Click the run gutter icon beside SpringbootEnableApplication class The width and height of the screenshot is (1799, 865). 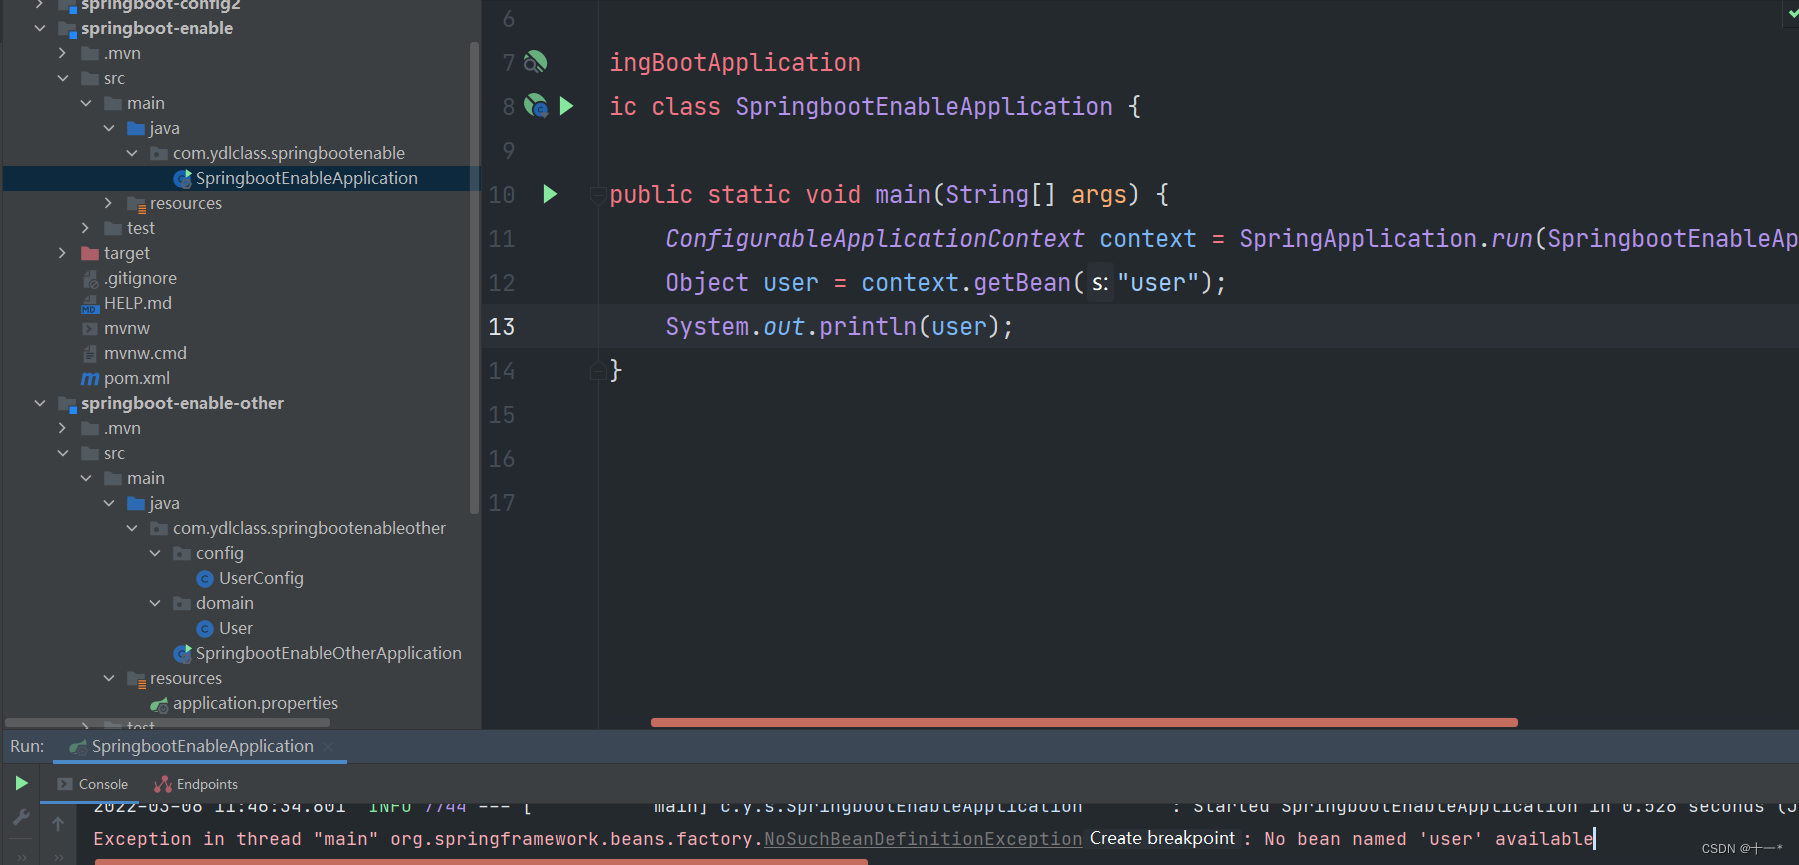point(566,106)
